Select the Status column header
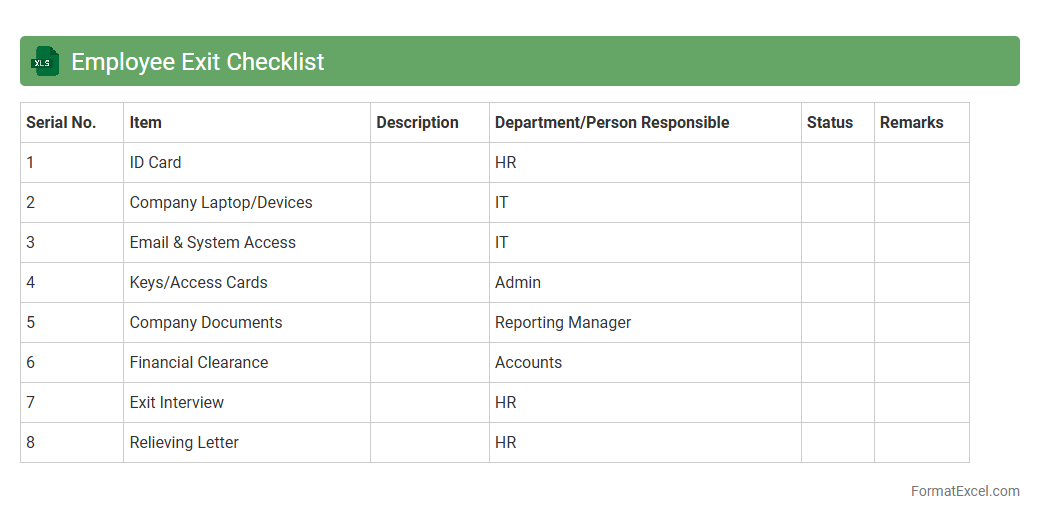The height and width of the screenshot is (520, 1040). pyautogui.click(x=829, y=123)
